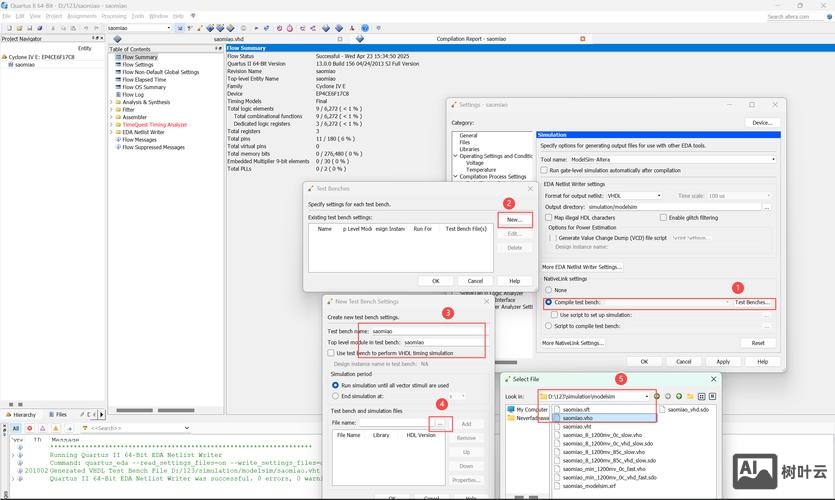
Task: Check Run gate-level simulation automatically option
Action: pyautogui.click(x=545, y=170)
